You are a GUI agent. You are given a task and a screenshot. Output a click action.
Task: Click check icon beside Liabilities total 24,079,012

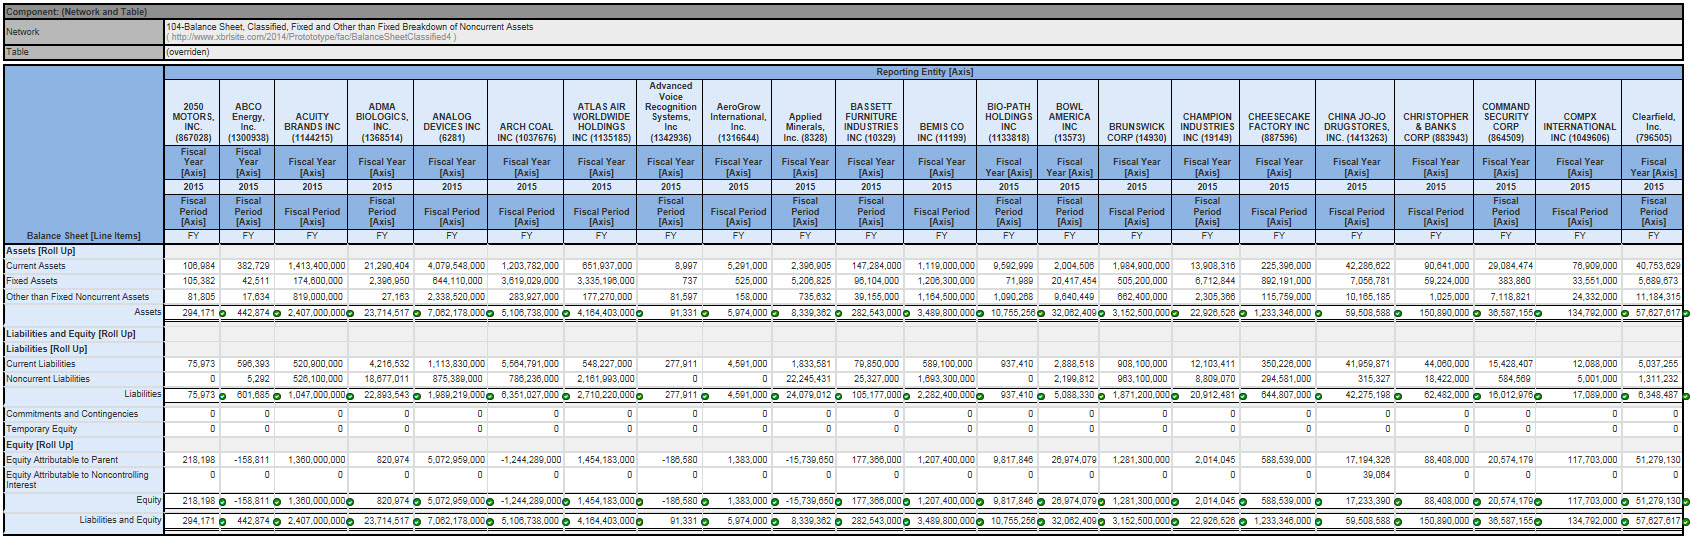[837, 396]
